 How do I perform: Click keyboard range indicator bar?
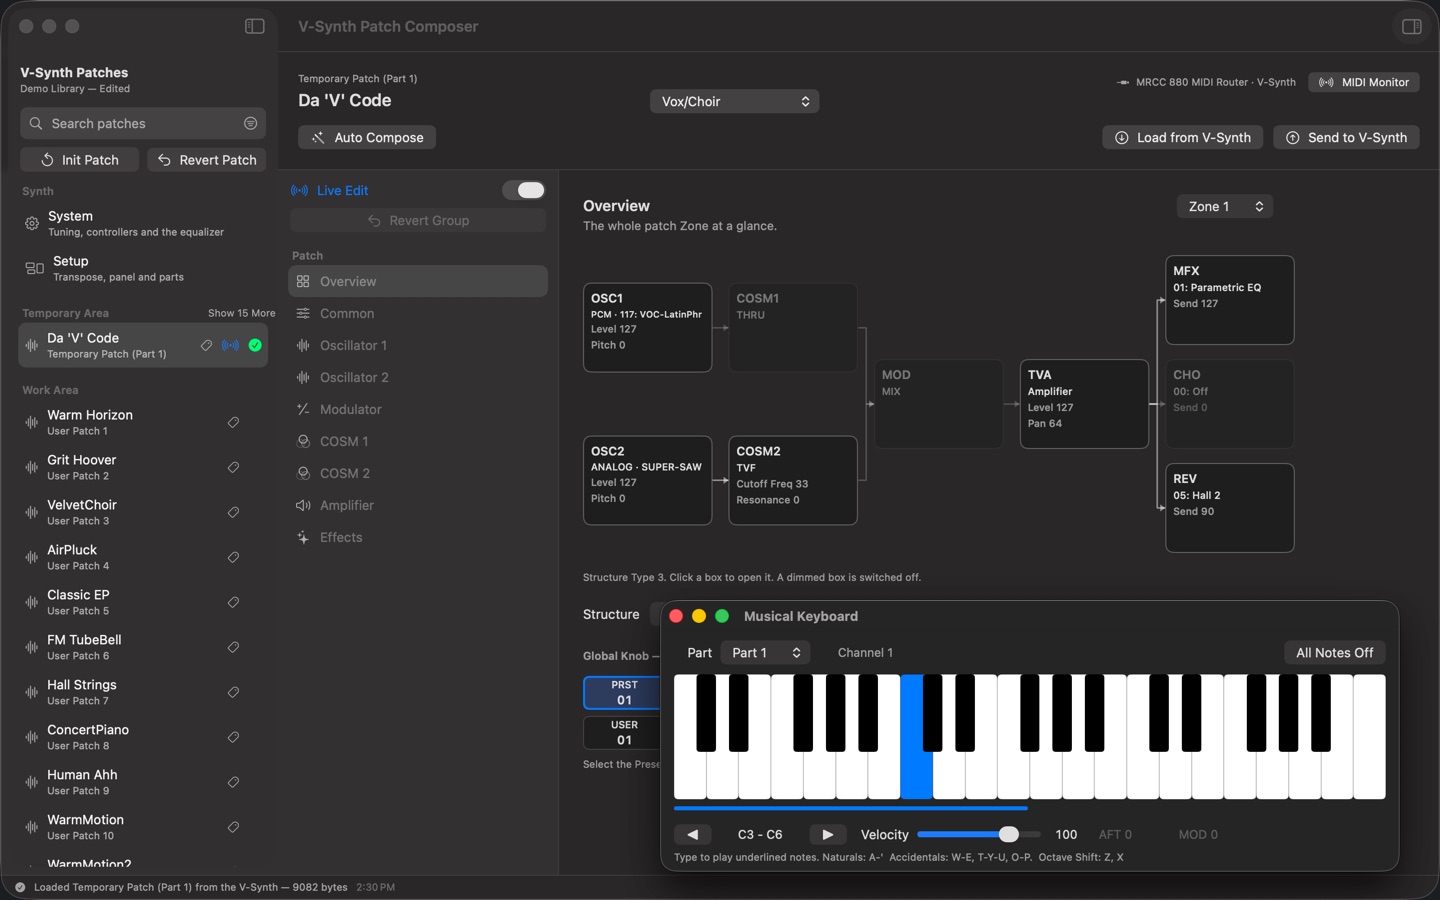coord(851,807)
